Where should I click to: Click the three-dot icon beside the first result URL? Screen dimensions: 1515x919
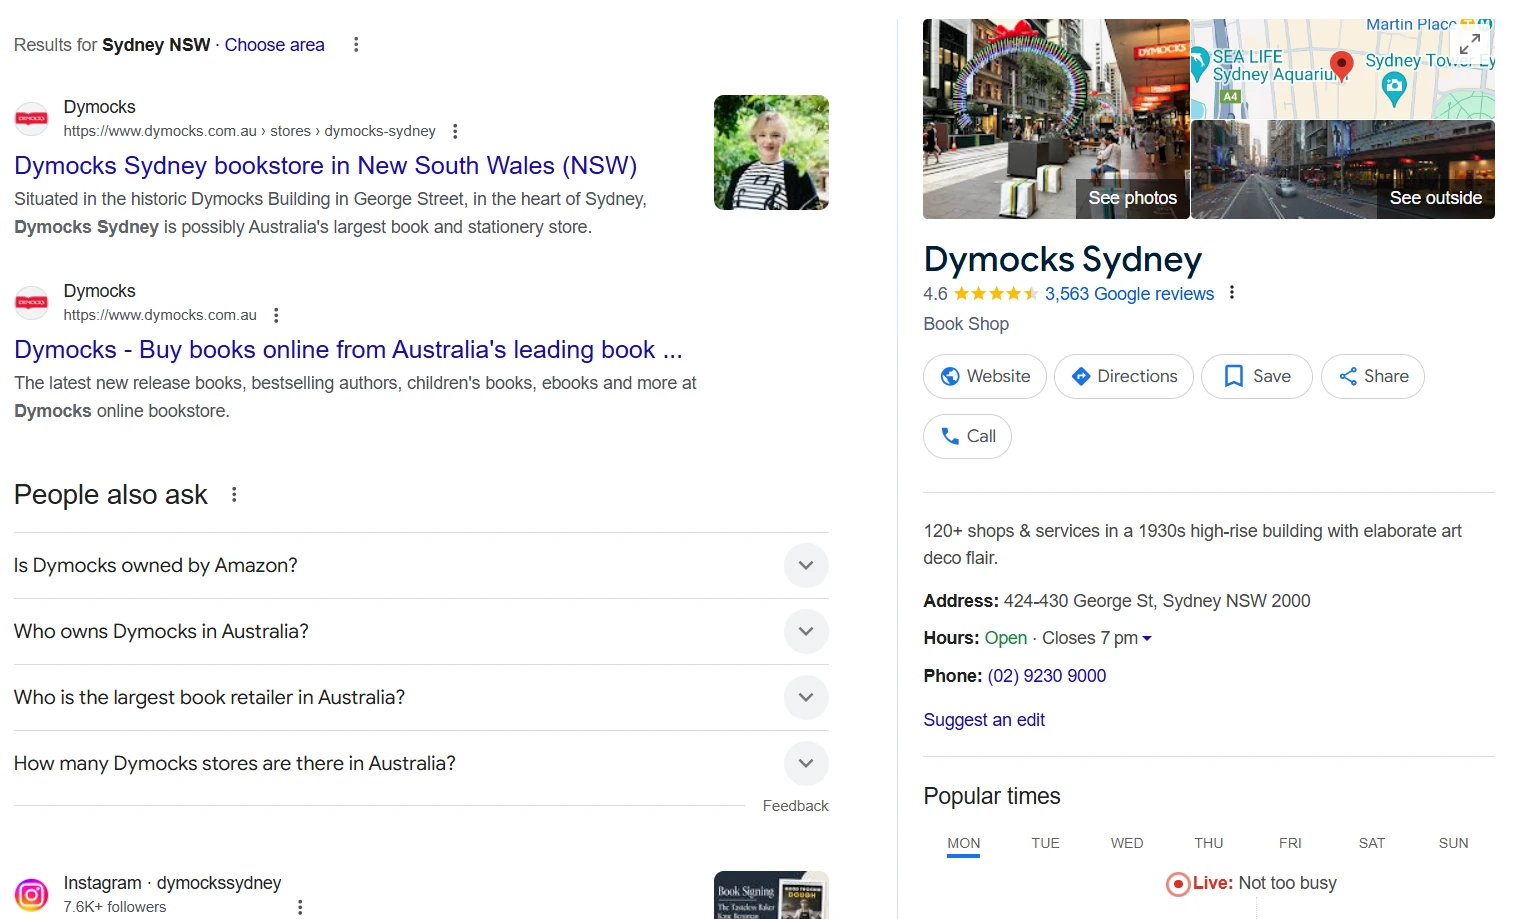454,130
